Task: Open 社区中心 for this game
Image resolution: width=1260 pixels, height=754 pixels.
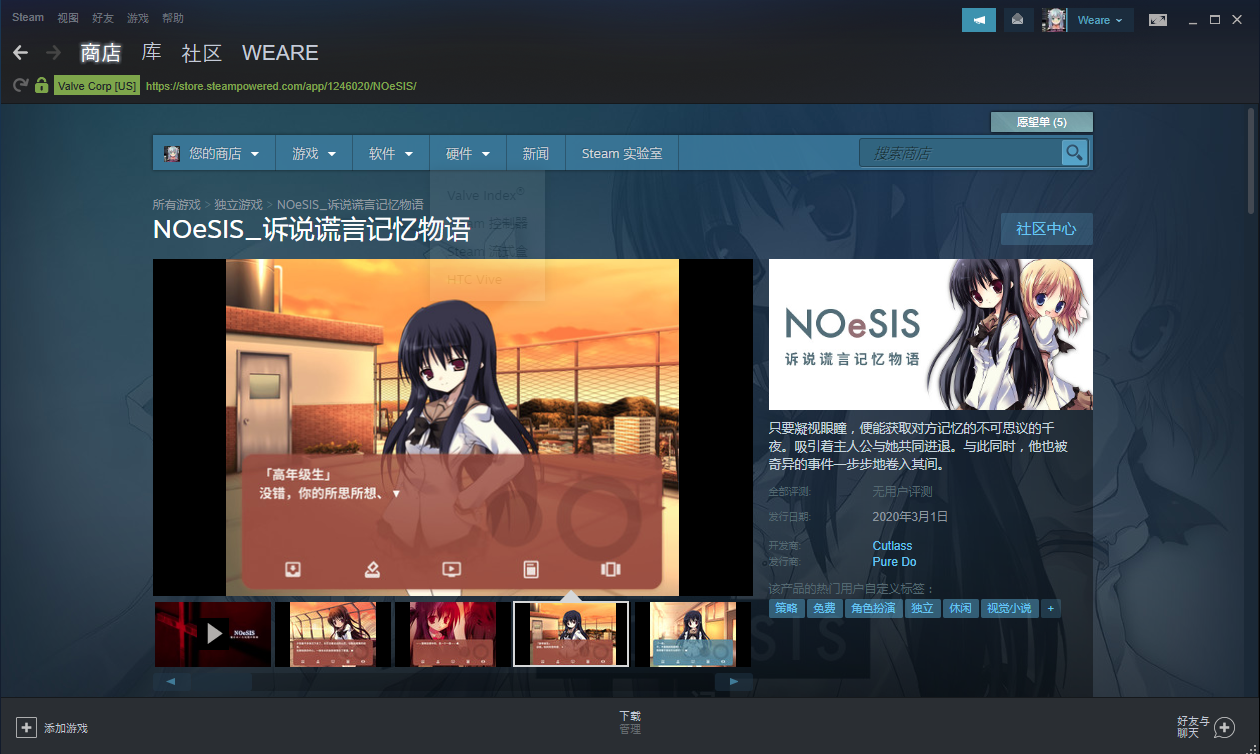Action: [1046, 229]
